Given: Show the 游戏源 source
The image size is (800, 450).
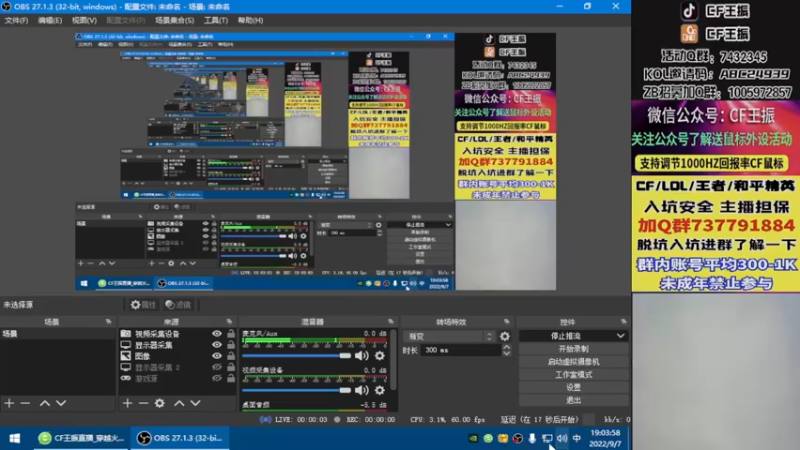Looking at the screenshot, I should (x=217, y=379).
